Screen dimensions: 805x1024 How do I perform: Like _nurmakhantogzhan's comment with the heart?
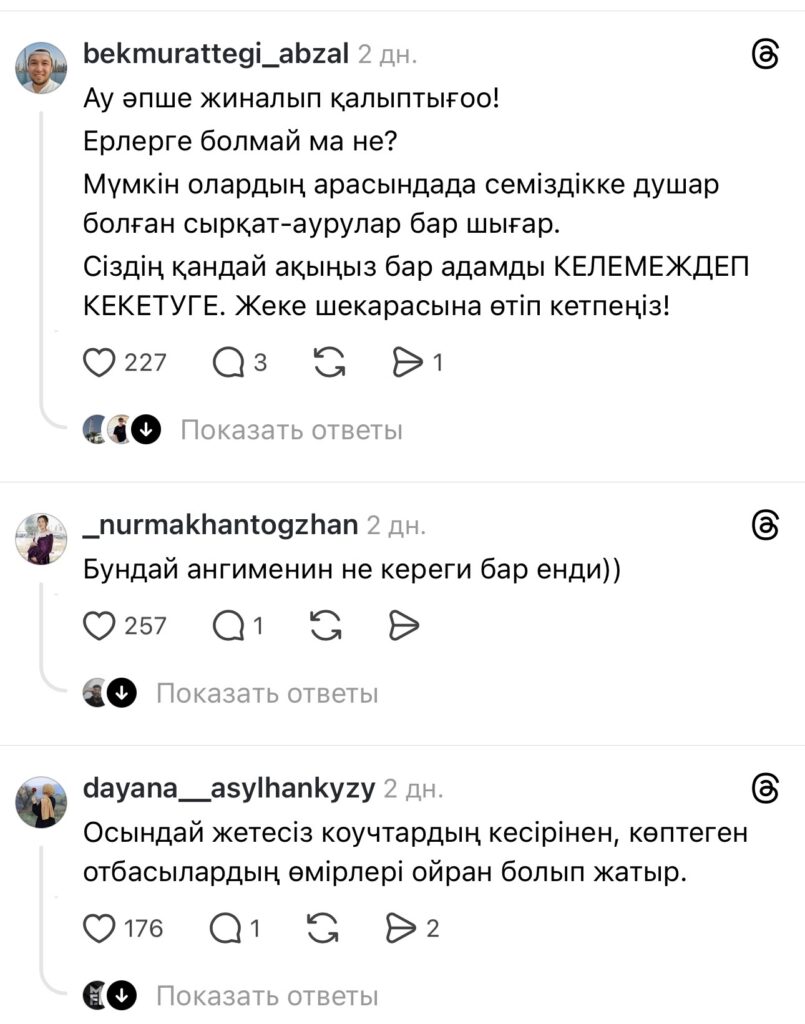pos(100,626)
